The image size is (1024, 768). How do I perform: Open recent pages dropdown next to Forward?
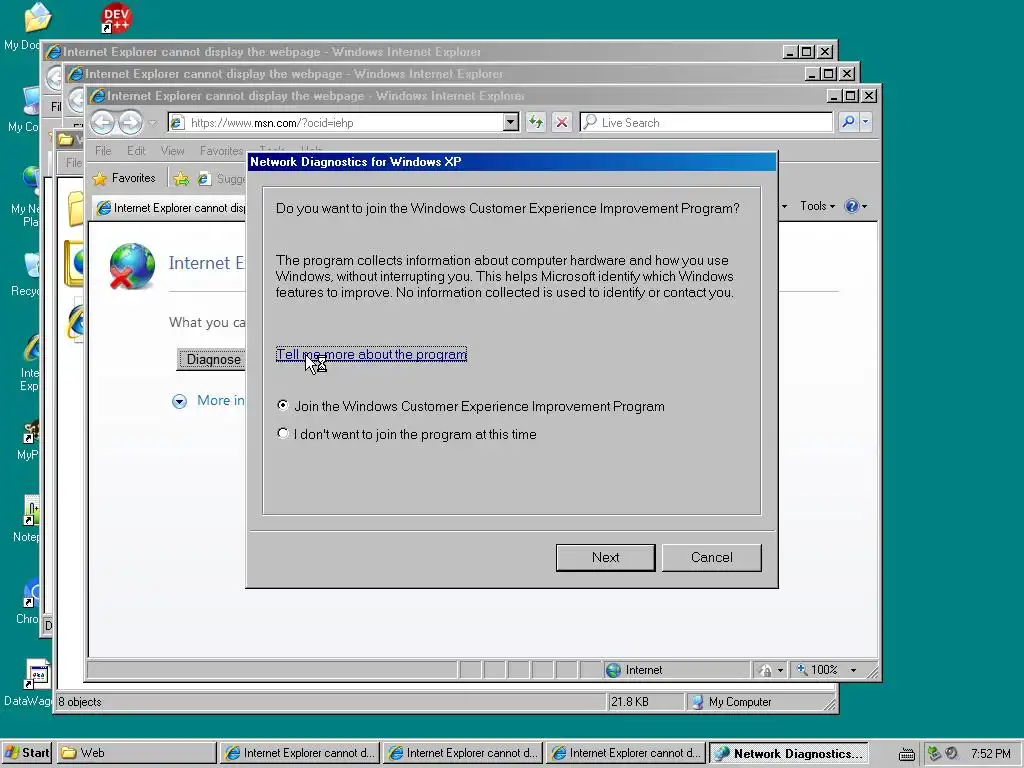tap(153, 122)
